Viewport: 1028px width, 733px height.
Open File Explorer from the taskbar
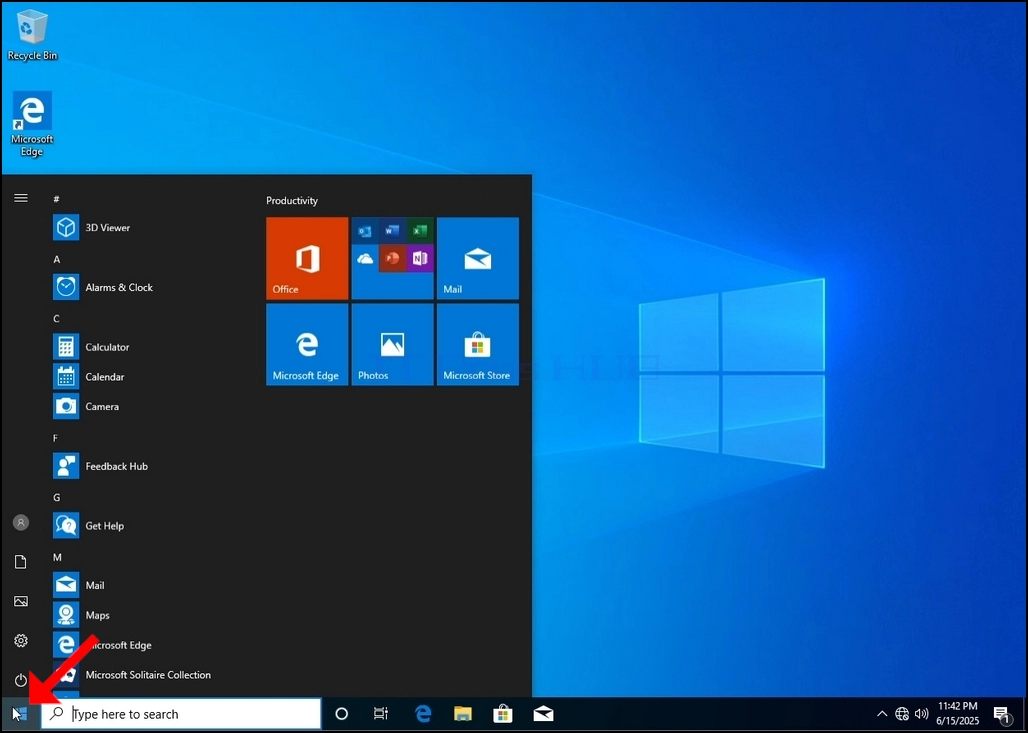click(463, 714)
